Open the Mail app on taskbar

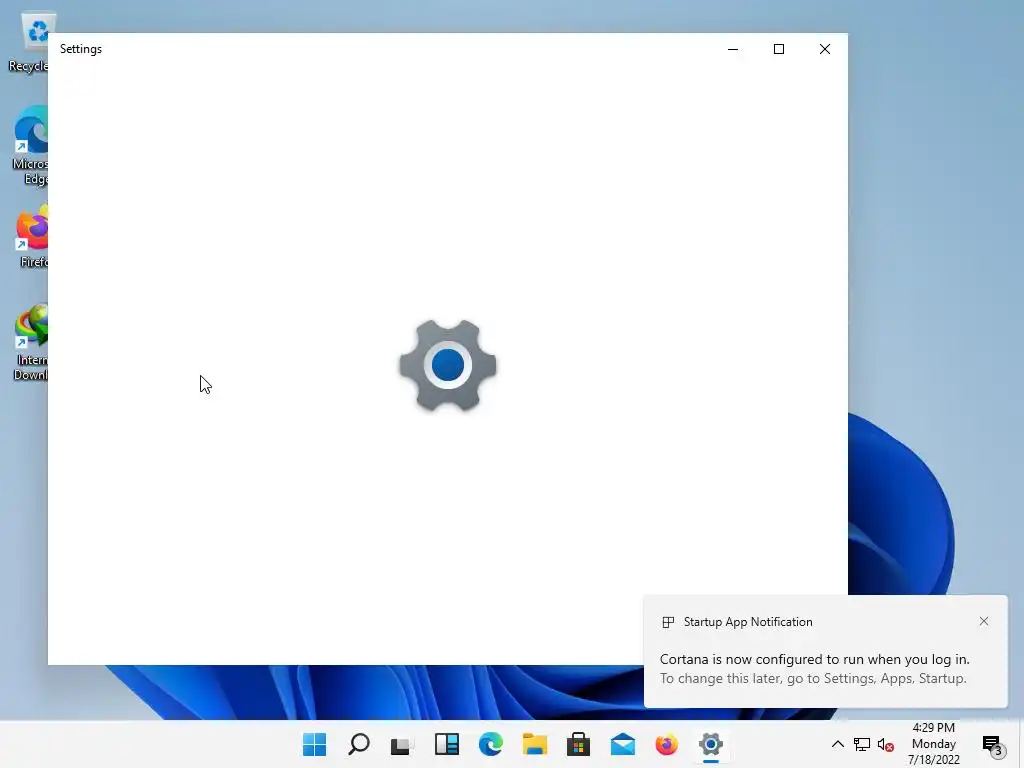coord(623,744)
